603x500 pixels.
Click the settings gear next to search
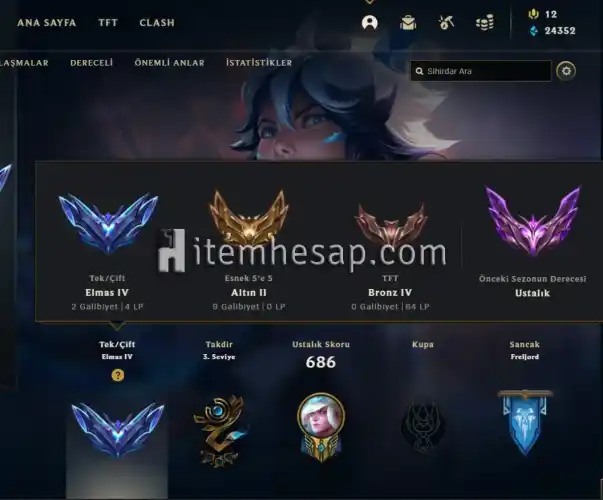click(566, 71)
